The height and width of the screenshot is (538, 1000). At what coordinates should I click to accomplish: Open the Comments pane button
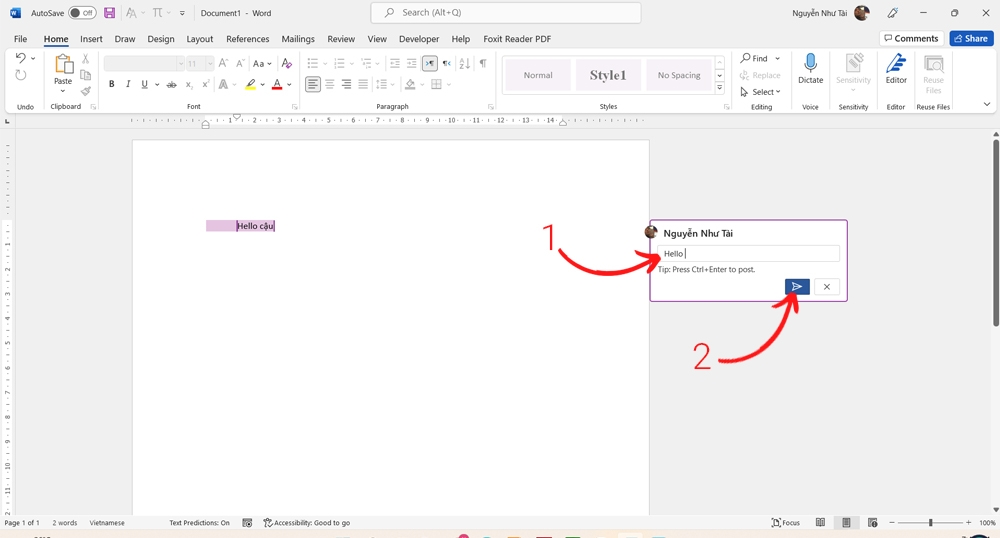[x=911, y=38]
